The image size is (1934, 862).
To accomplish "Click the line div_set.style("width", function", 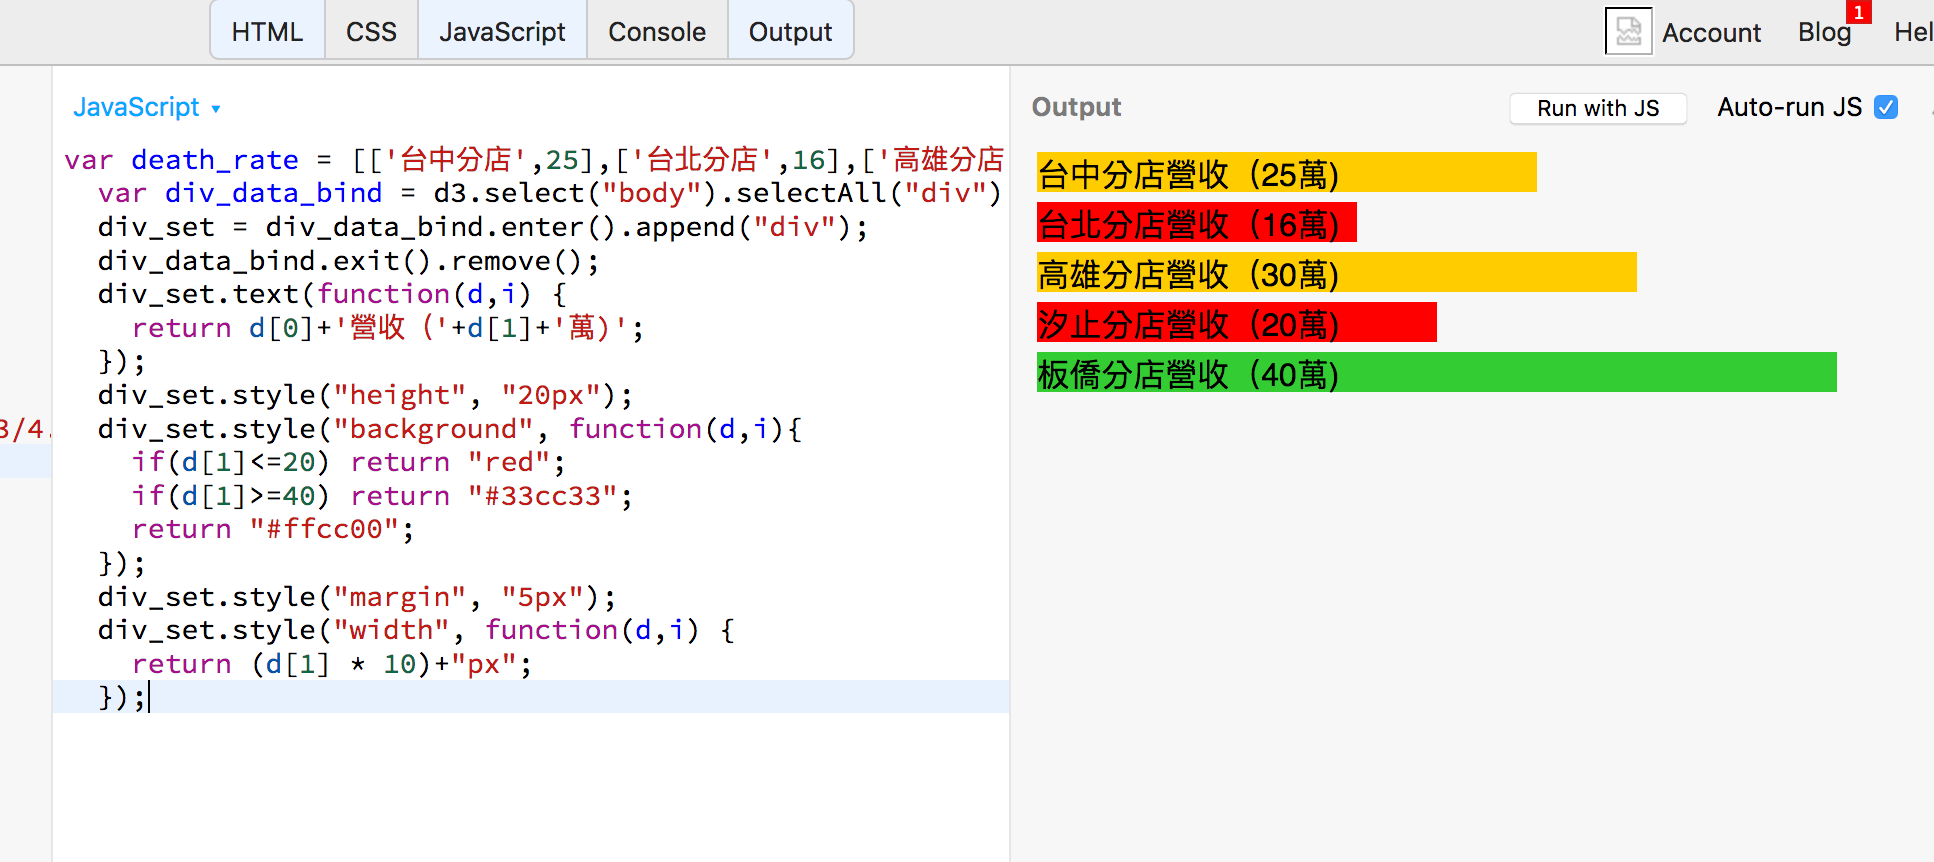I will click(416, 630).
